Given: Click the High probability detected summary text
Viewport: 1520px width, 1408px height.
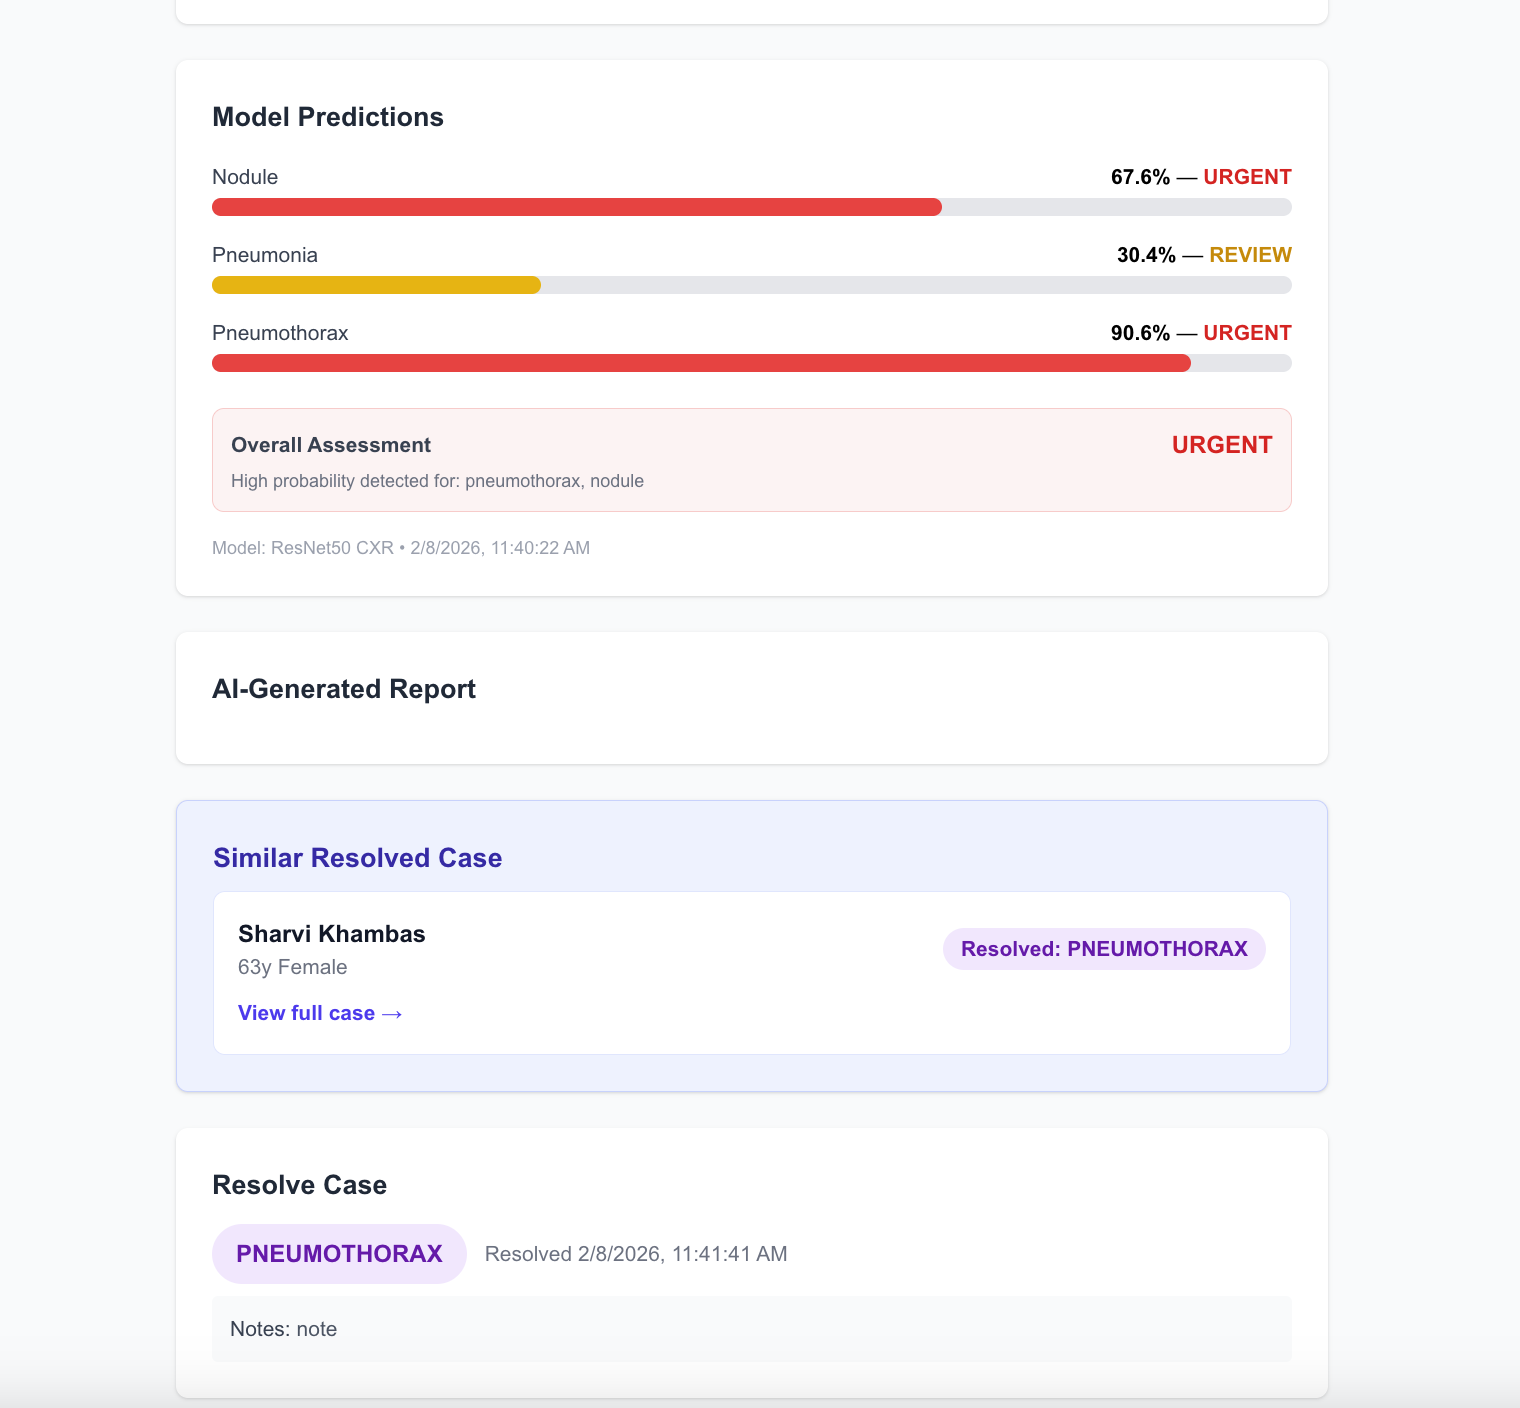Looking at the screenshot, I should pos(437,481).
